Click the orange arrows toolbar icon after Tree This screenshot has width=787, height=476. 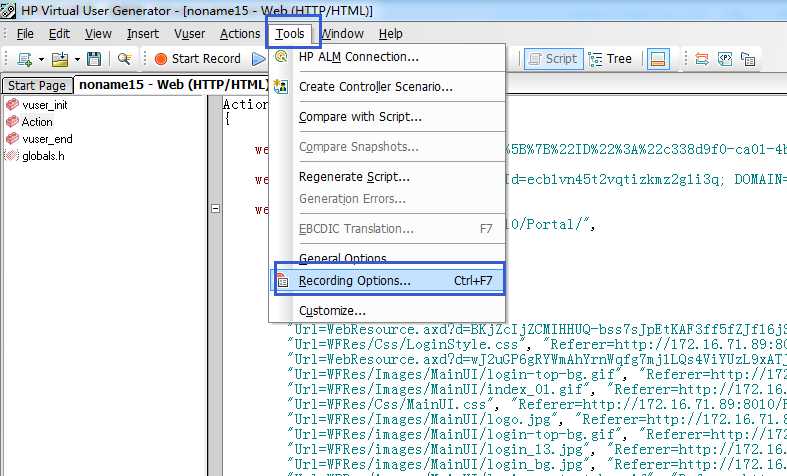[x=702, y=59]
